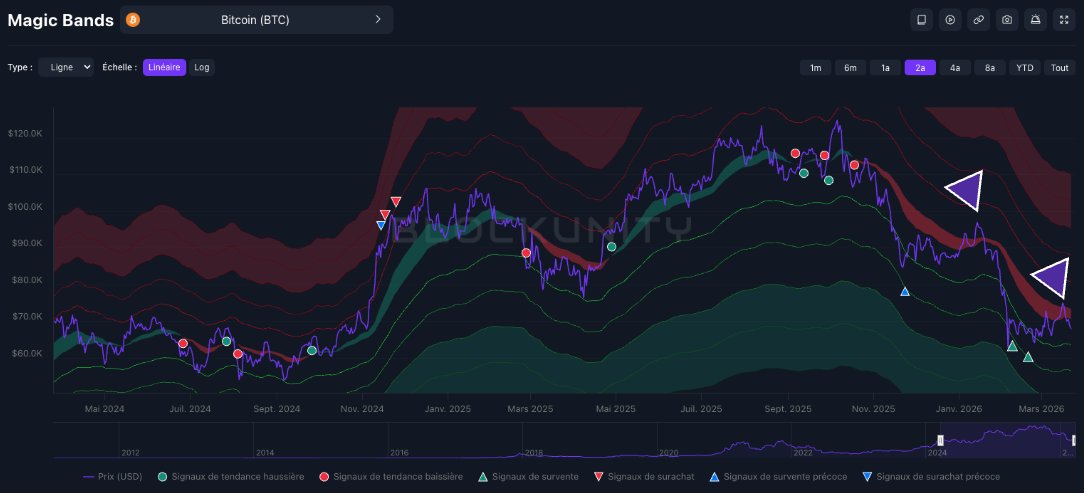The width and height of the screenshot is (1084, 493).
Task: Click red bearish circle near Mars 2025
Action: point(526,253)
